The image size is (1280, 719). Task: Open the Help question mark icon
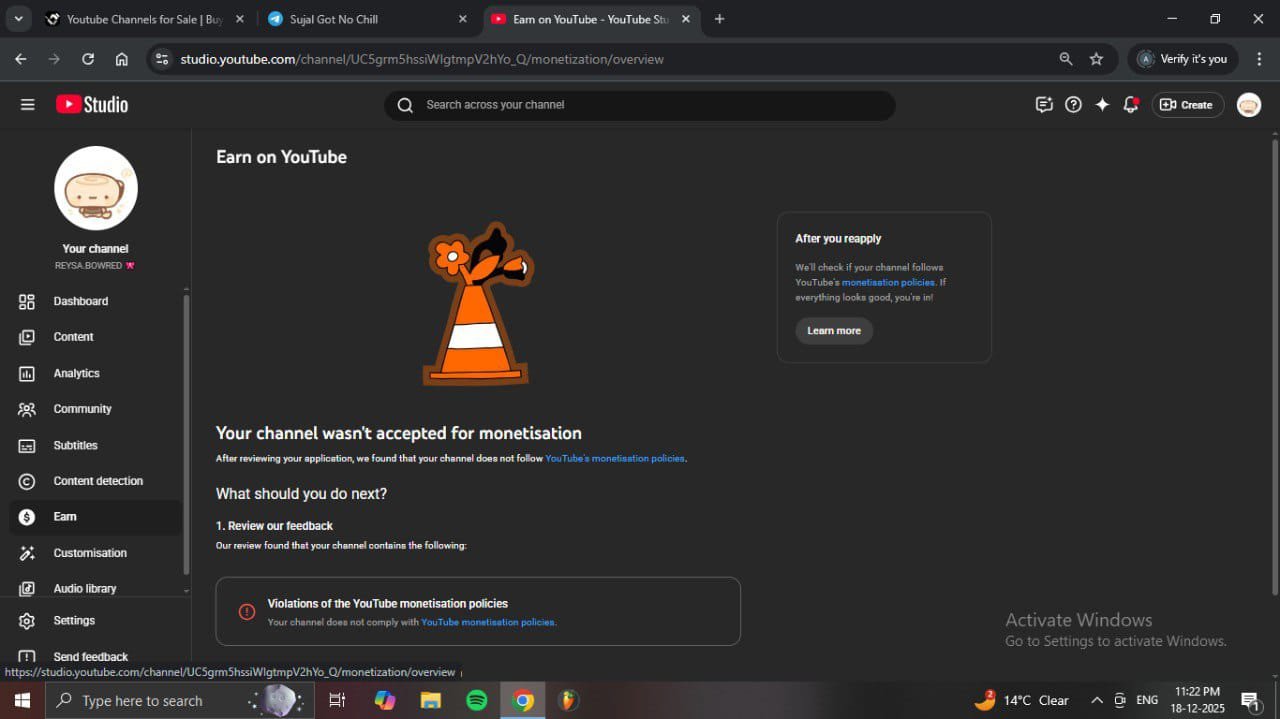pos(1073,105)
